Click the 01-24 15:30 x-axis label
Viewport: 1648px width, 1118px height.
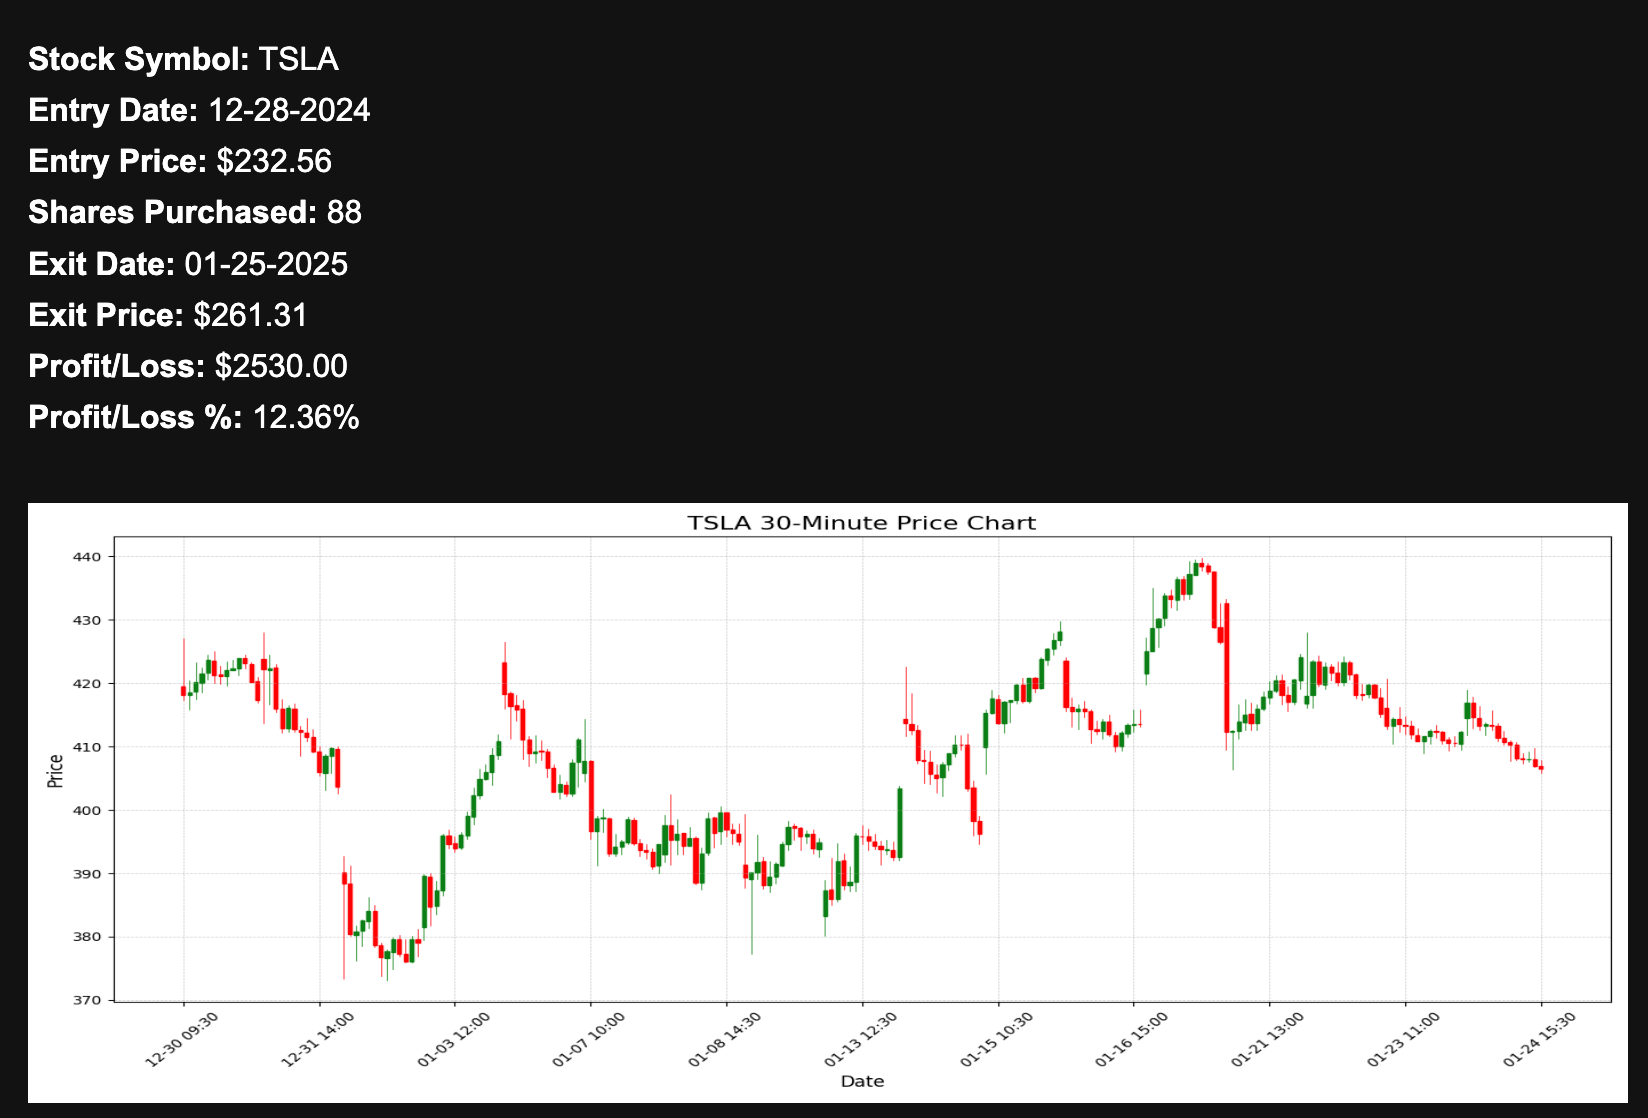coord(1540,1039)
